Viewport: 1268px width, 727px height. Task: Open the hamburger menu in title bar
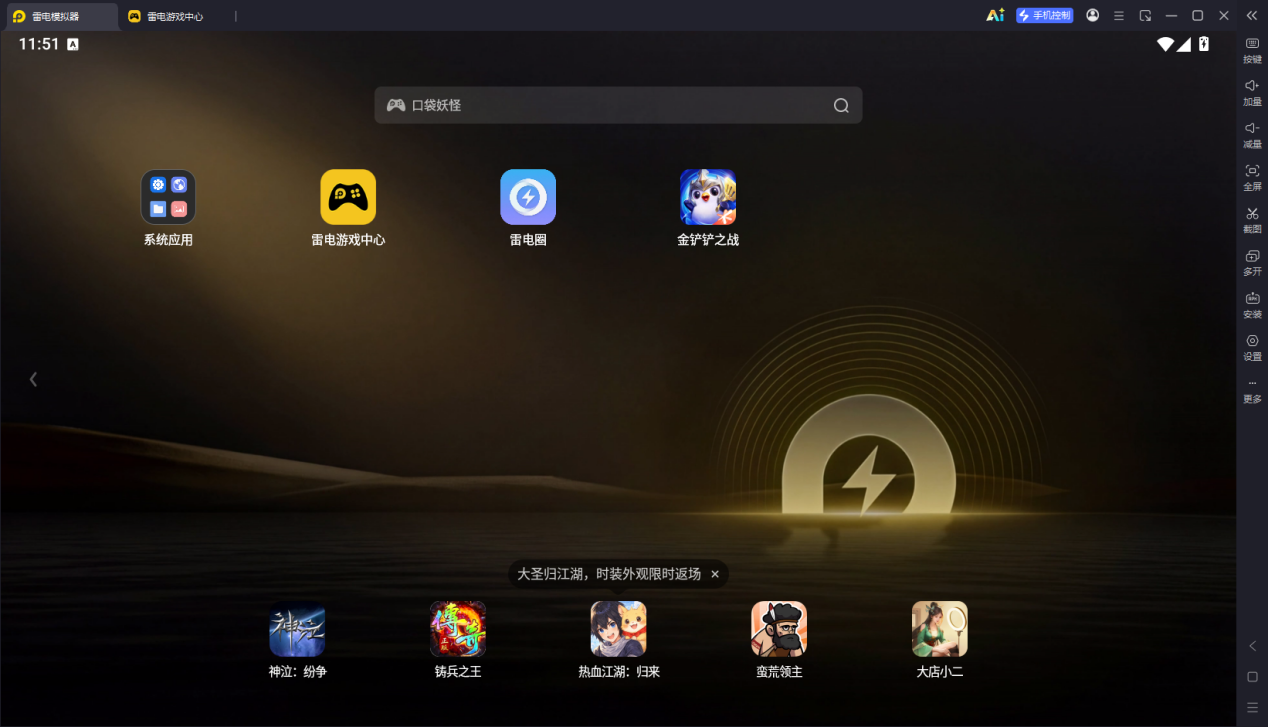1119,15
